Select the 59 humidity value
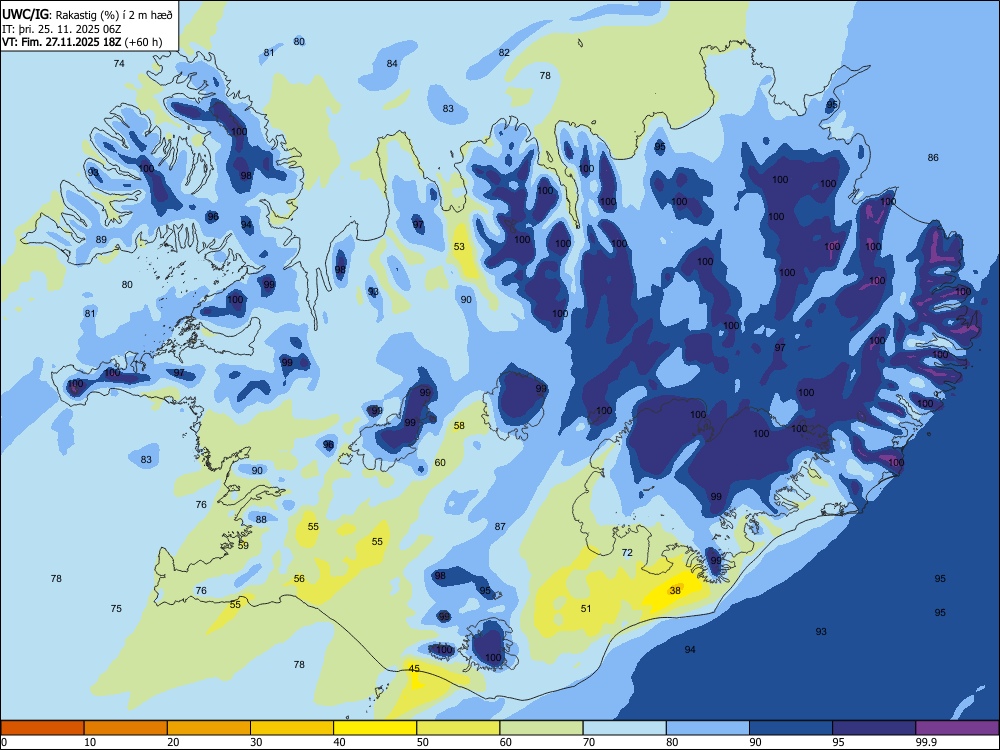 243,545
